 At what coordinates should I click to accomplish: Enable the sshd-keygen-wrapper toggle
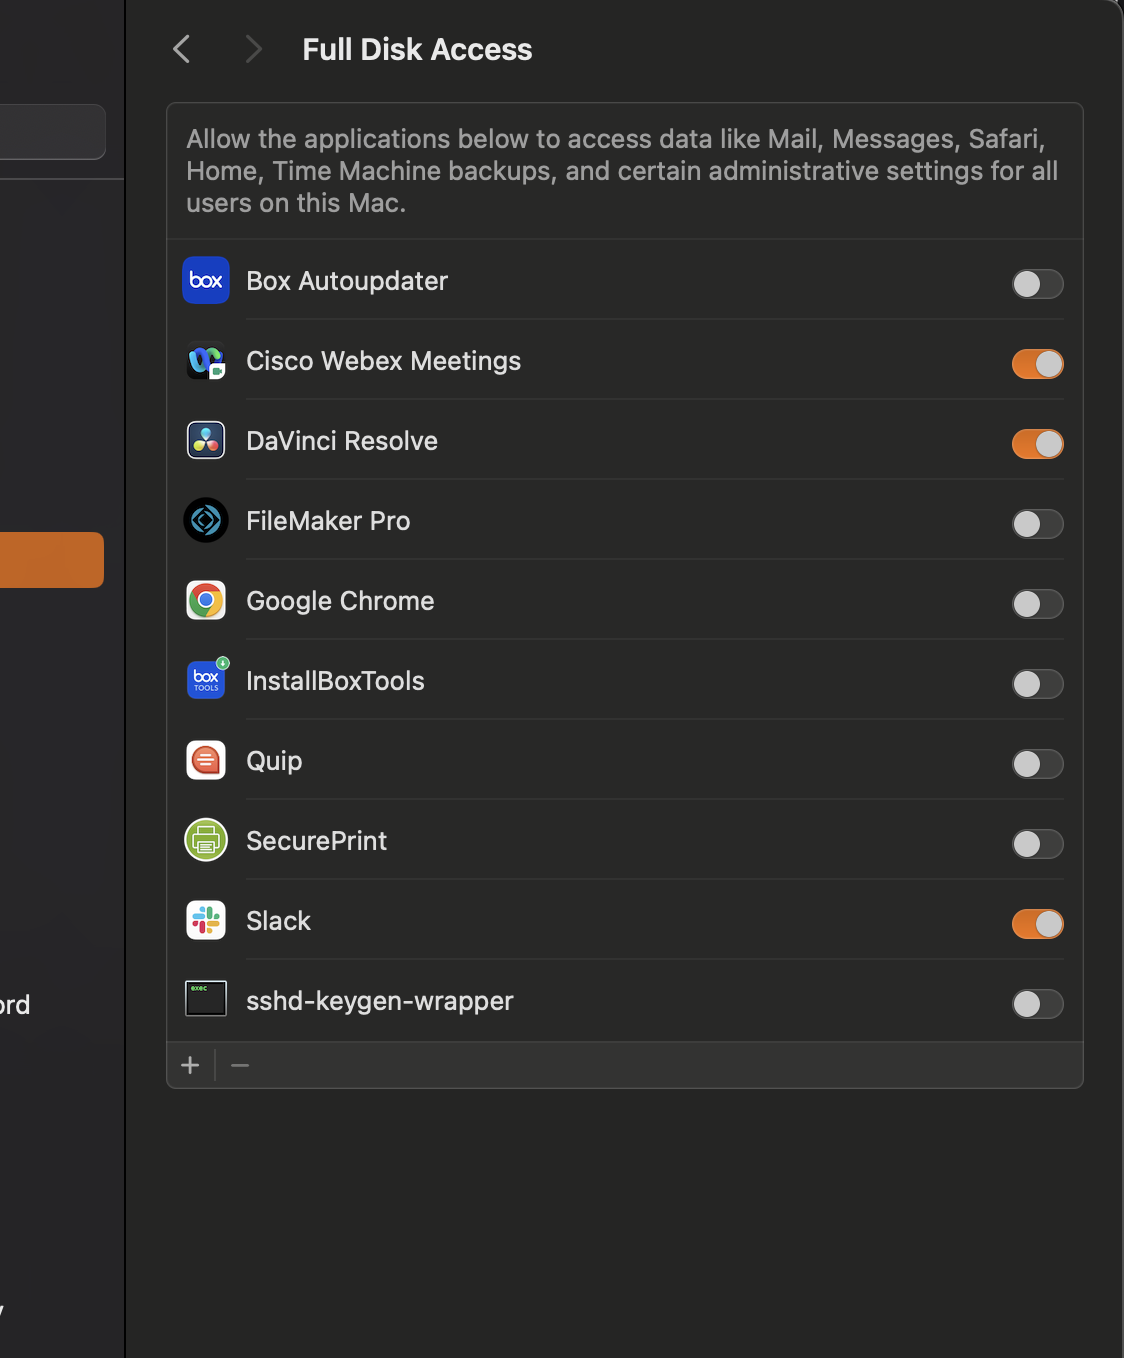click(x=1037, y=1004)
